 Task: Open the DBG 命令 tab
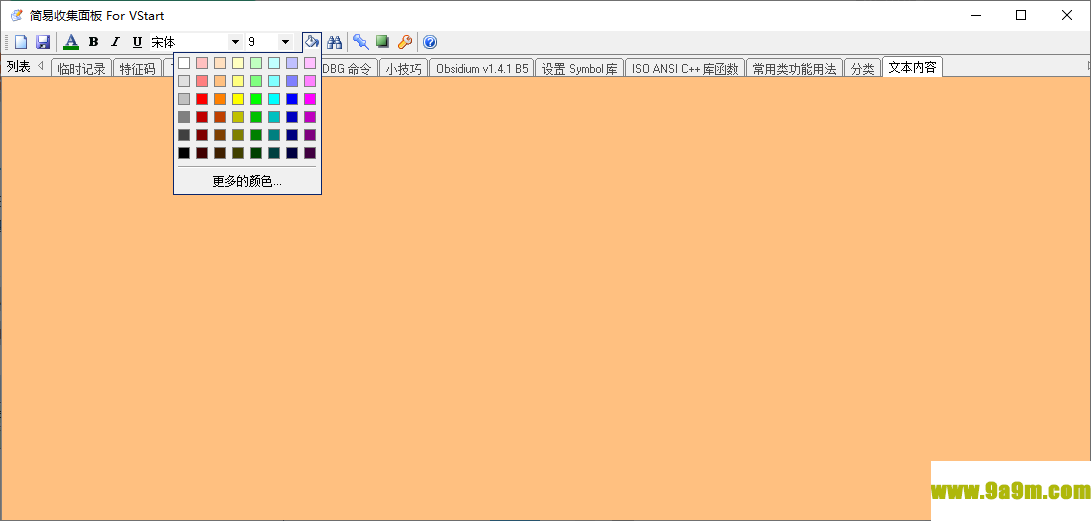(350, 69)
